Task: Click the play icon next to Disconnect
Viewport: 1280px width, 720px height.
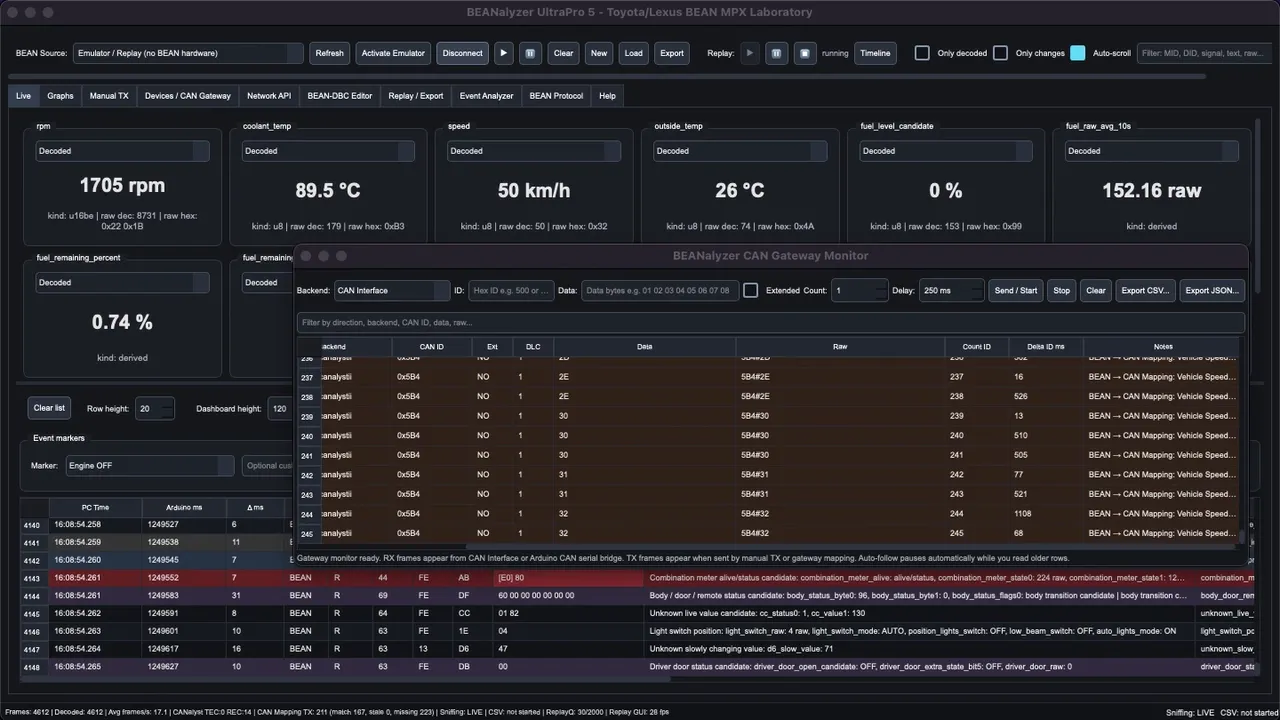Action: 504,53
